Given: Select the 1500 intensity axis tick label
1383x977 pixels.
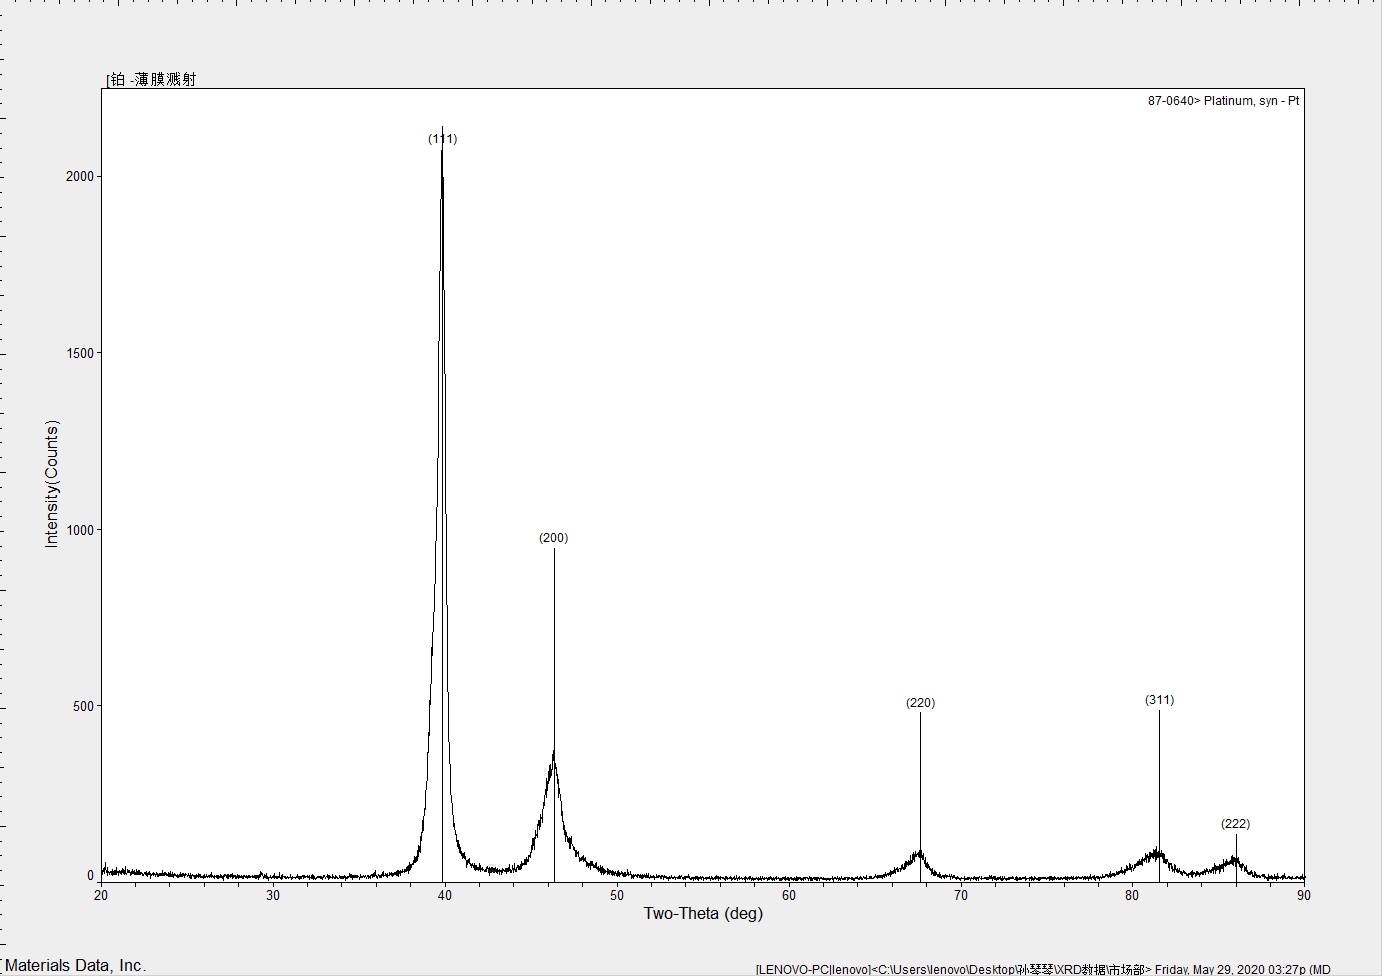Looking at the screenshot, I should pyautogui.click(x=80, y=353).
